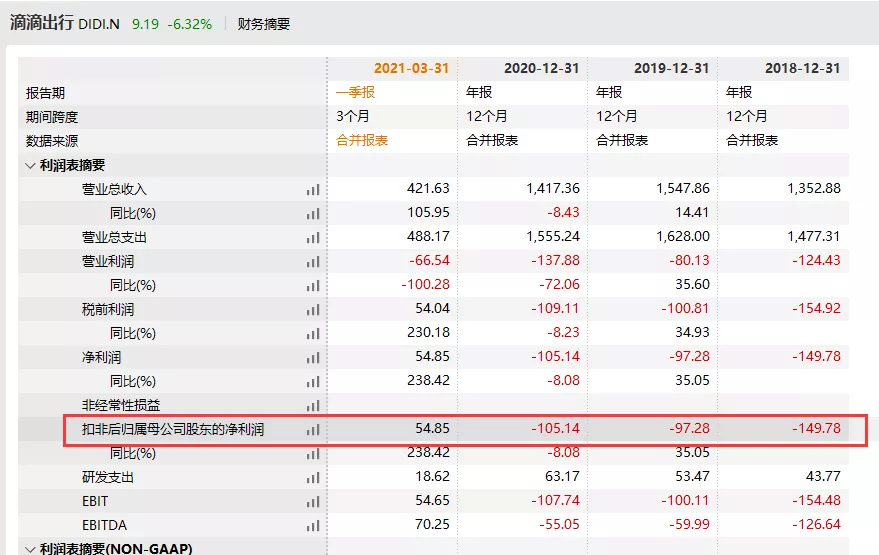Click the 3个月 period cell
The image size is (879, 555).
click(x=353, y=116)
